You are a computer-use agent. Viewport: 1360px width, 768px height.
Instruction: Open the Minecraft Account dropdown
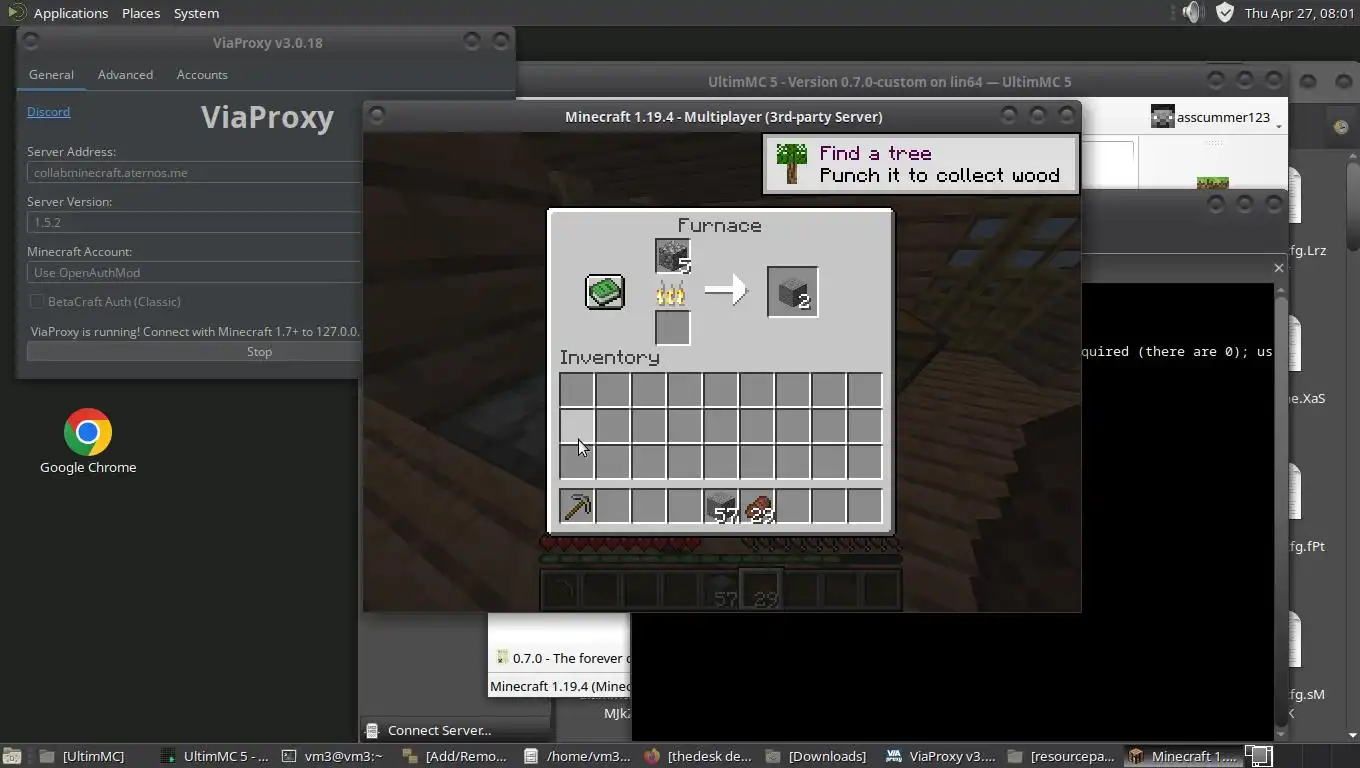pos(194,272)
